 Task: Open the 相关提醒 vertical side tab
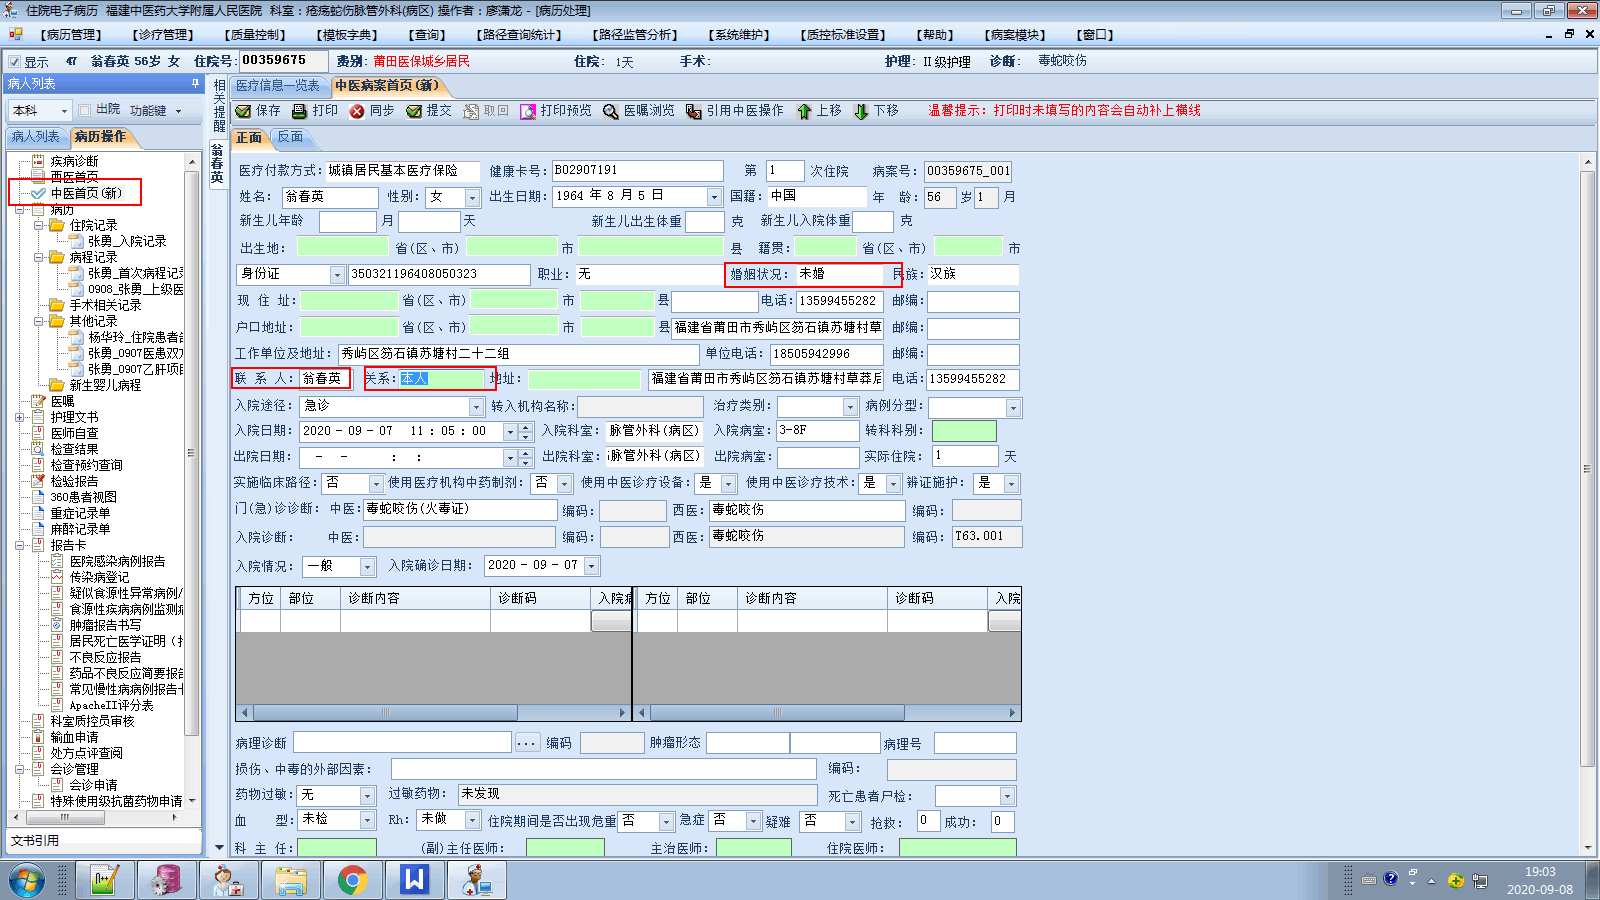click(x=219, y=106)
